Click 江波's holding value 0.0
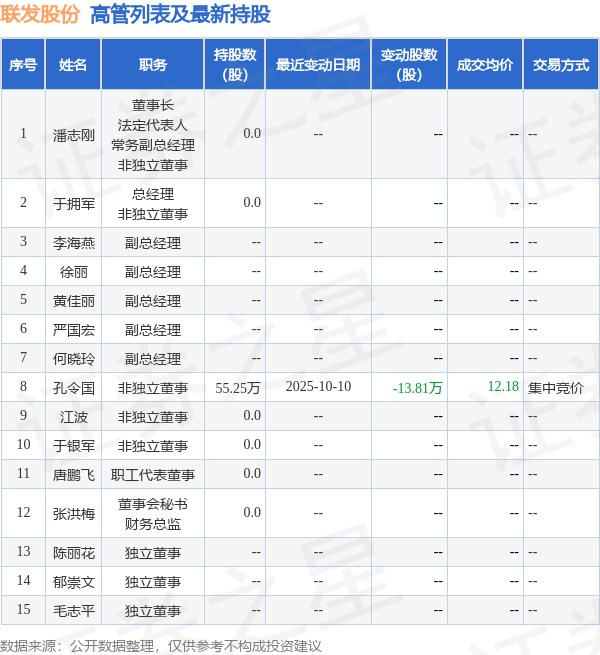 pos(252,415)
